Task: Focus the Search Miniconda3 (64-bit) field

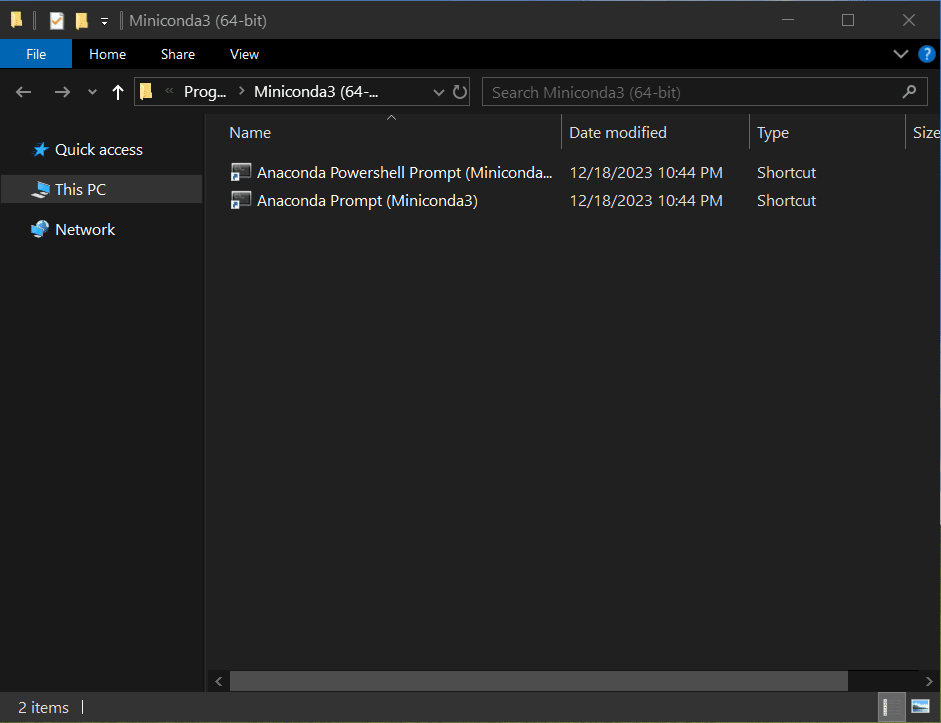Action: click(705, 92)
